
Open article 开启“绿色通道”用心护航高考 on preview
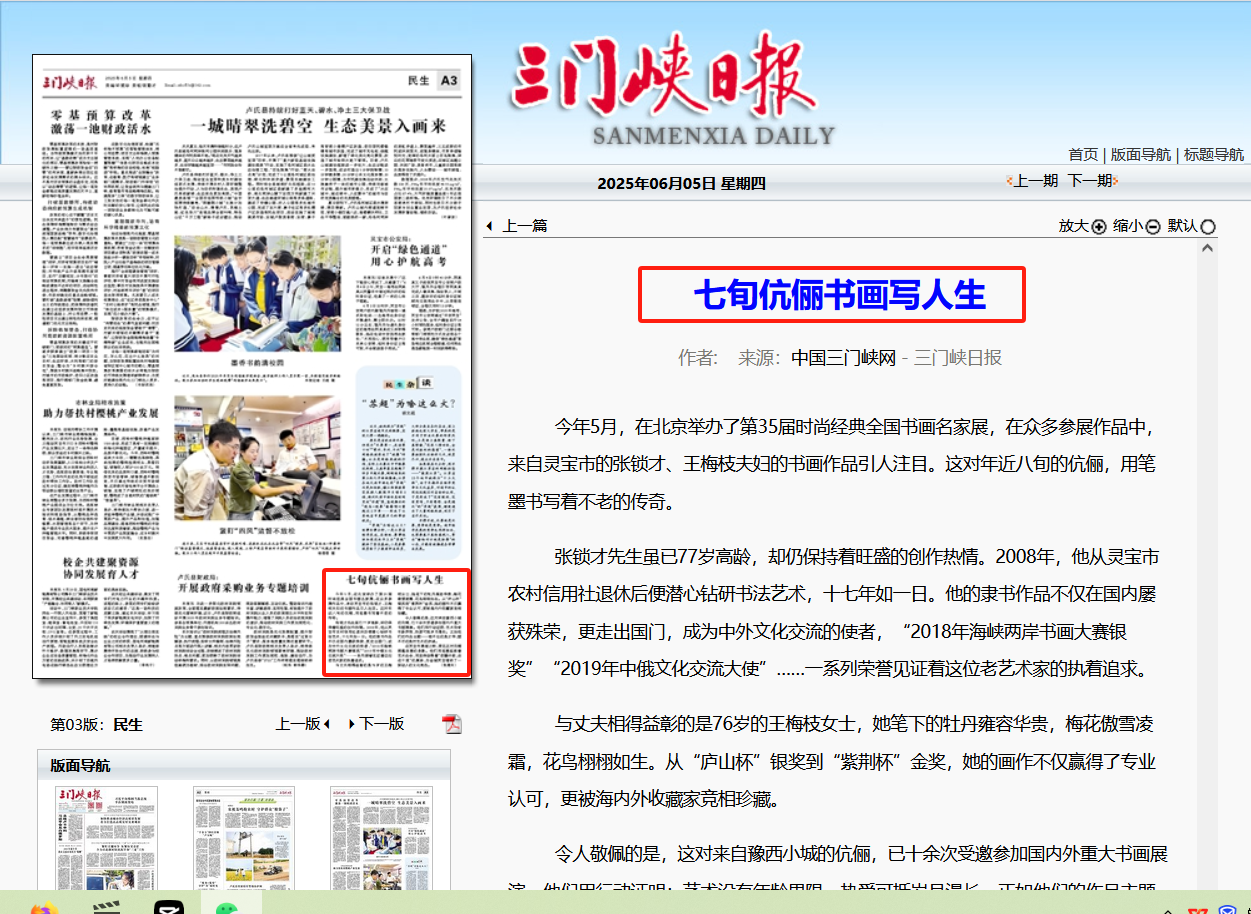tap(408, 255)
